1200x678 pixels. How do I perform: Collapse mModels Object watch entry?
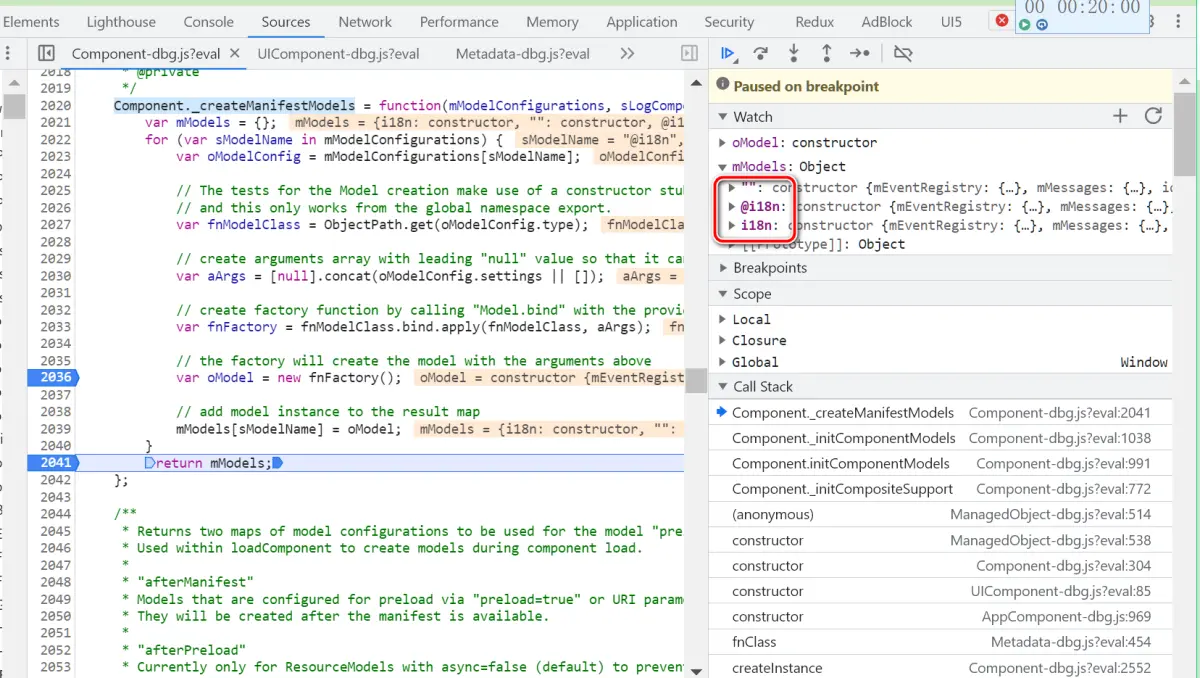[x=723, y=167]
